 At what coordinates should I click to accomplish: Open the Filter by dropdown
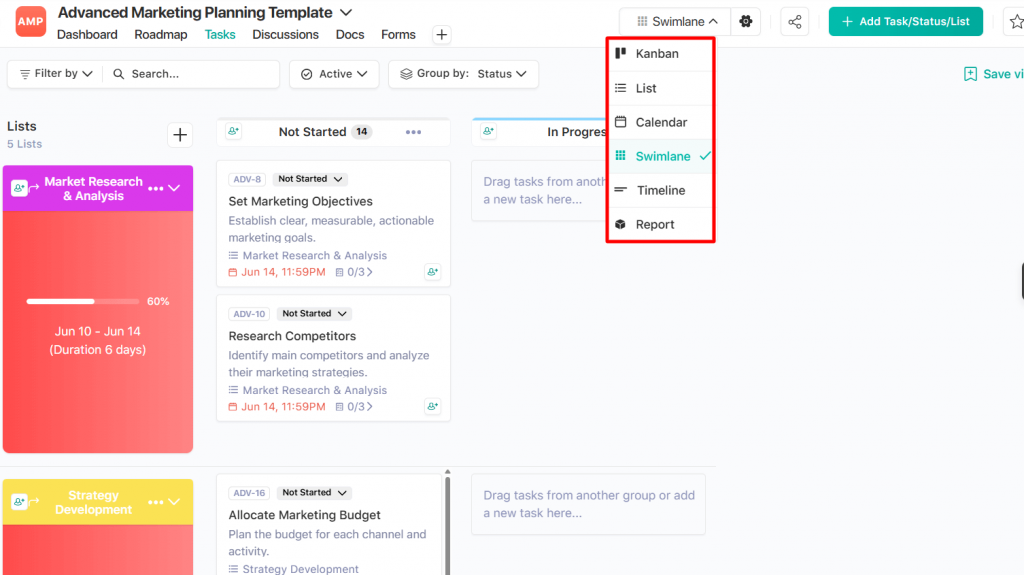pyautogui.click(x=56, y=74)
